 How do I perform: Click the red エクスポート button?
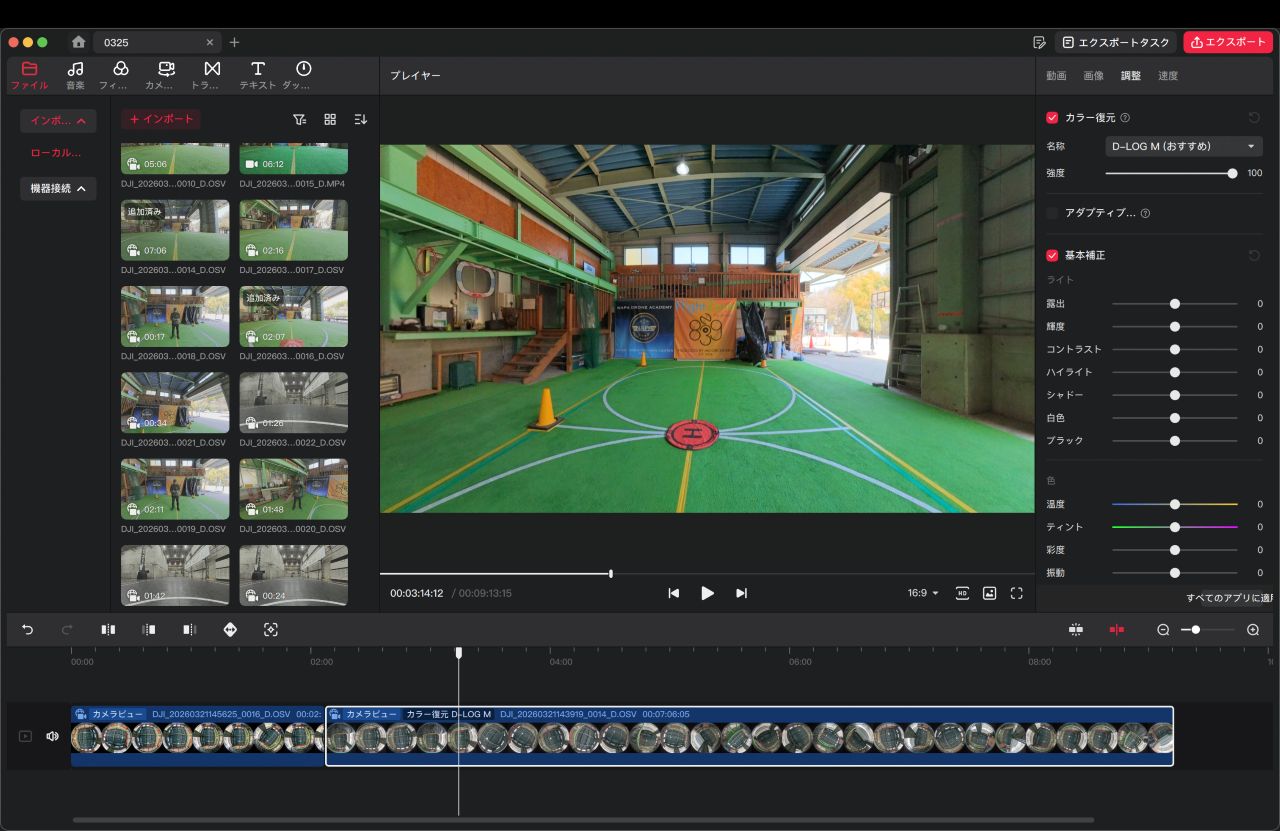[1227, 42]
